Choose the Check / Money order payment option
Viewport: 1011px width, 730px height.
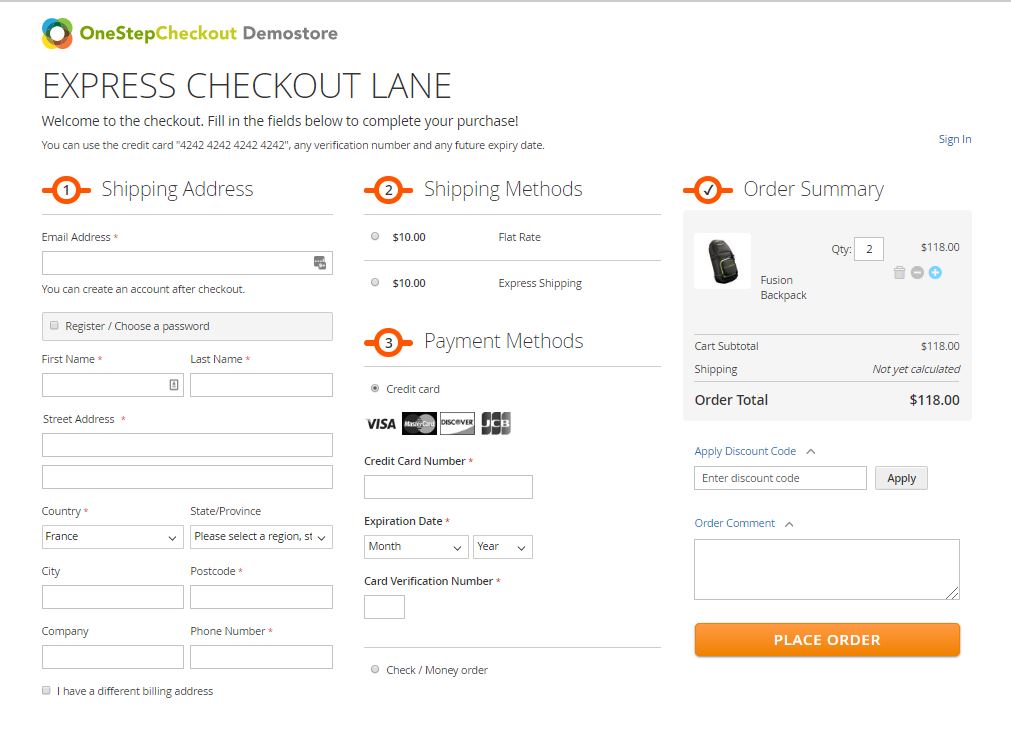(x=375, y=669)
